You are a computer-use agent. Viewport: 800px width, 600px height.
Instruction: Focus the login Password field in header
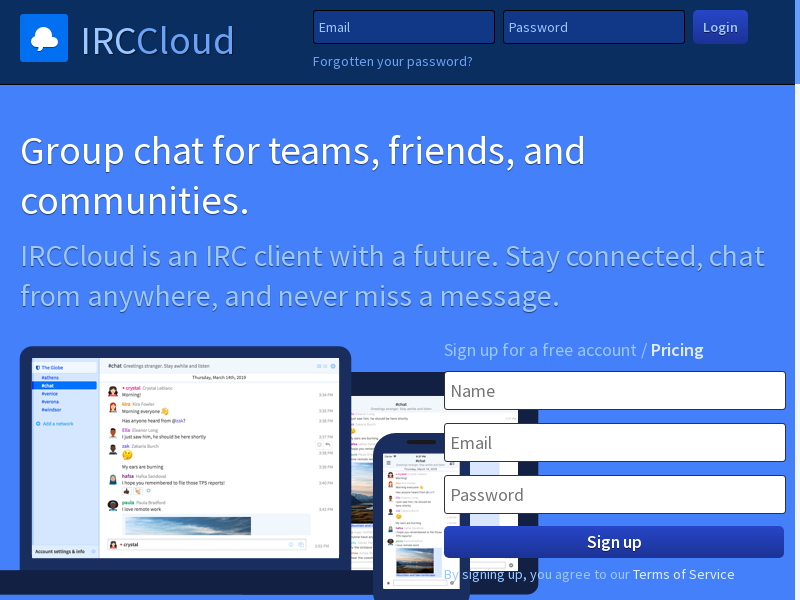(593, 27)
